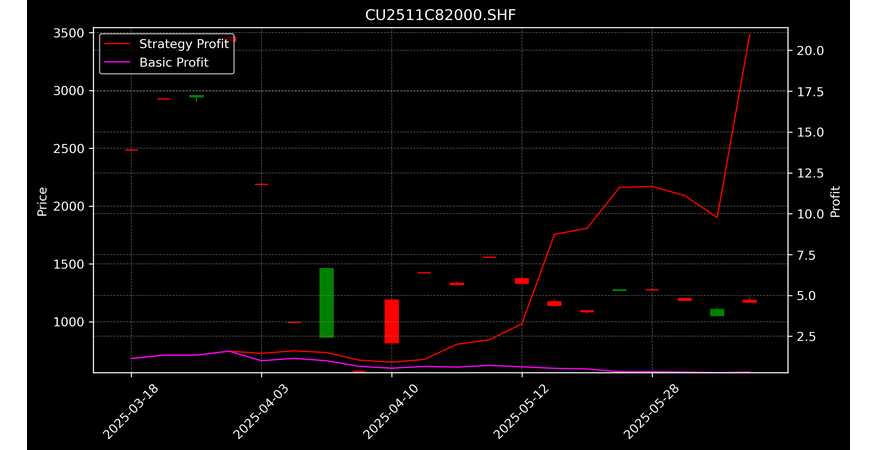Click the 17.5 profit tick label
The width and height of the screenshot is (878, 450).
(810, 91)
